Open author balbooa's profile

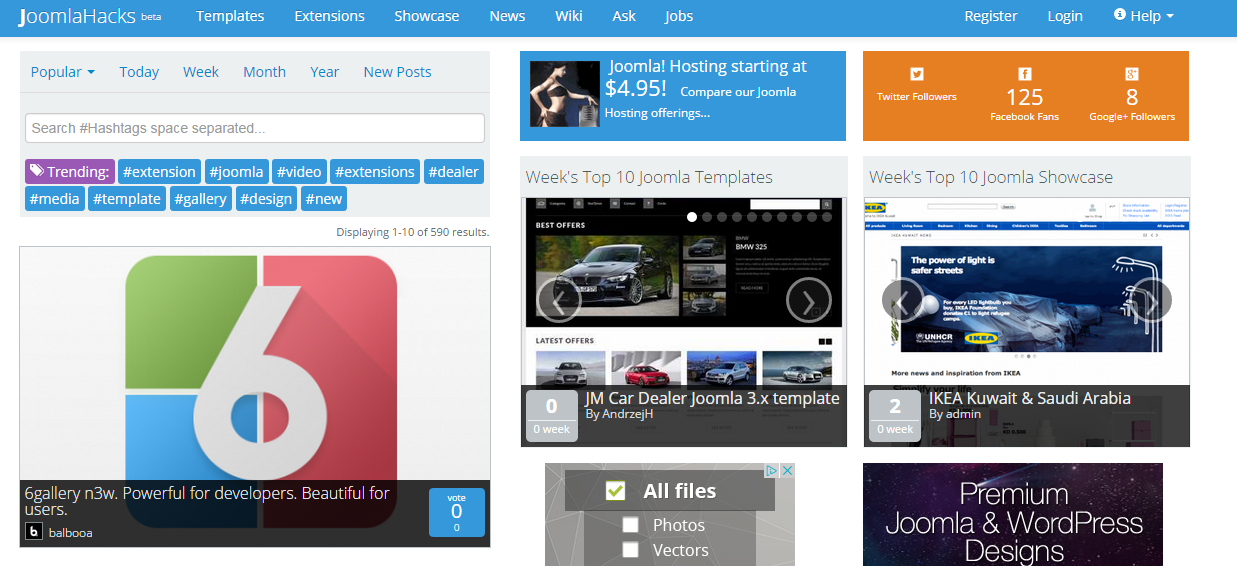coord(70,532)
